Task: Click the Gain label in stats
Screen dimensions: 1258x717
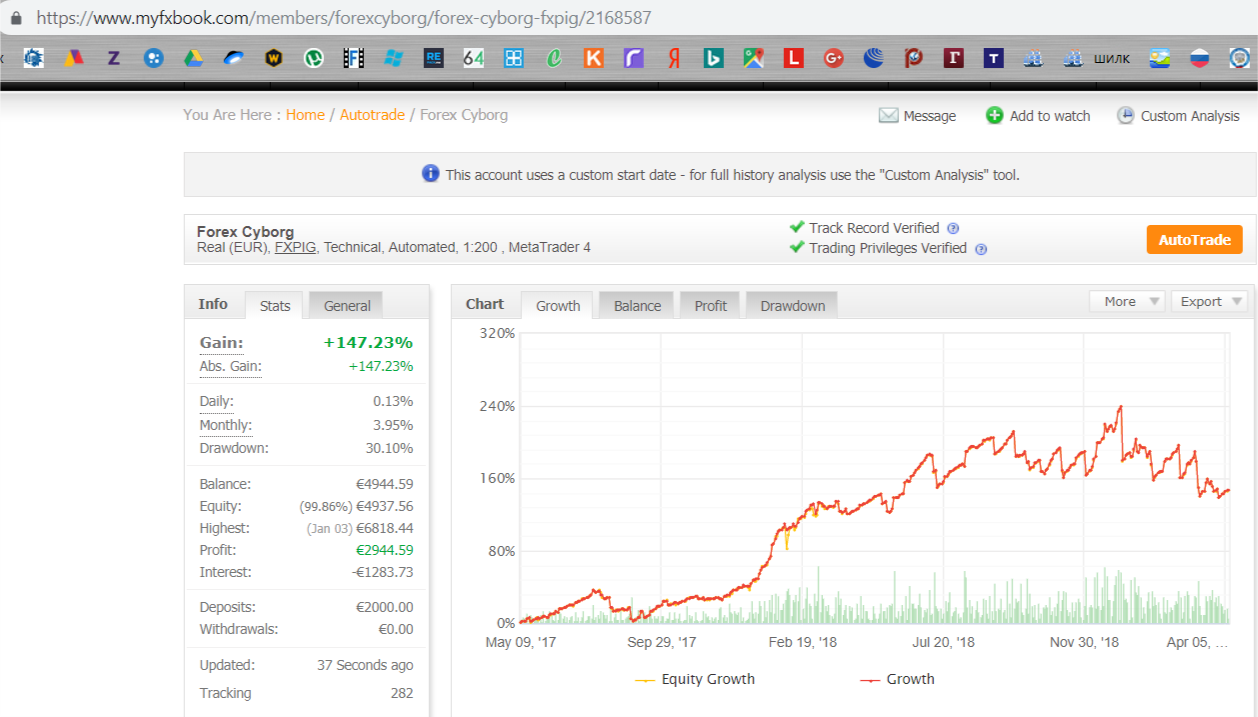Action: (221, 343)
